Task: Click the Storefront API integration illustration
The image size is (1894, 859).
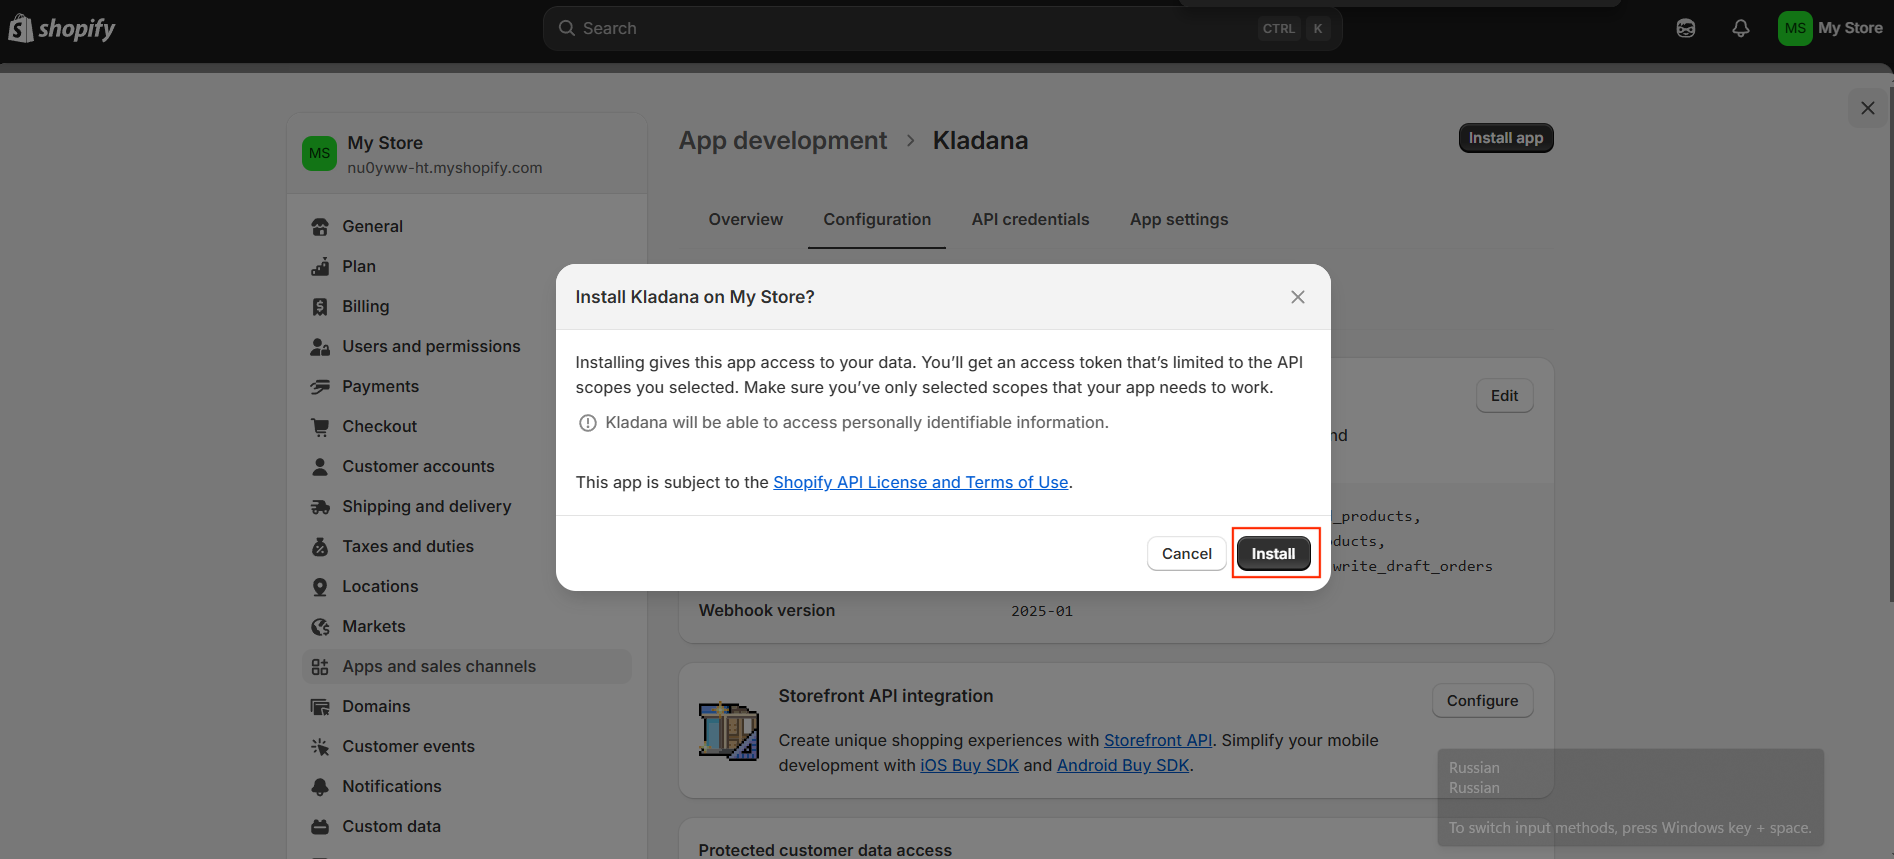Action: [728, 731]
